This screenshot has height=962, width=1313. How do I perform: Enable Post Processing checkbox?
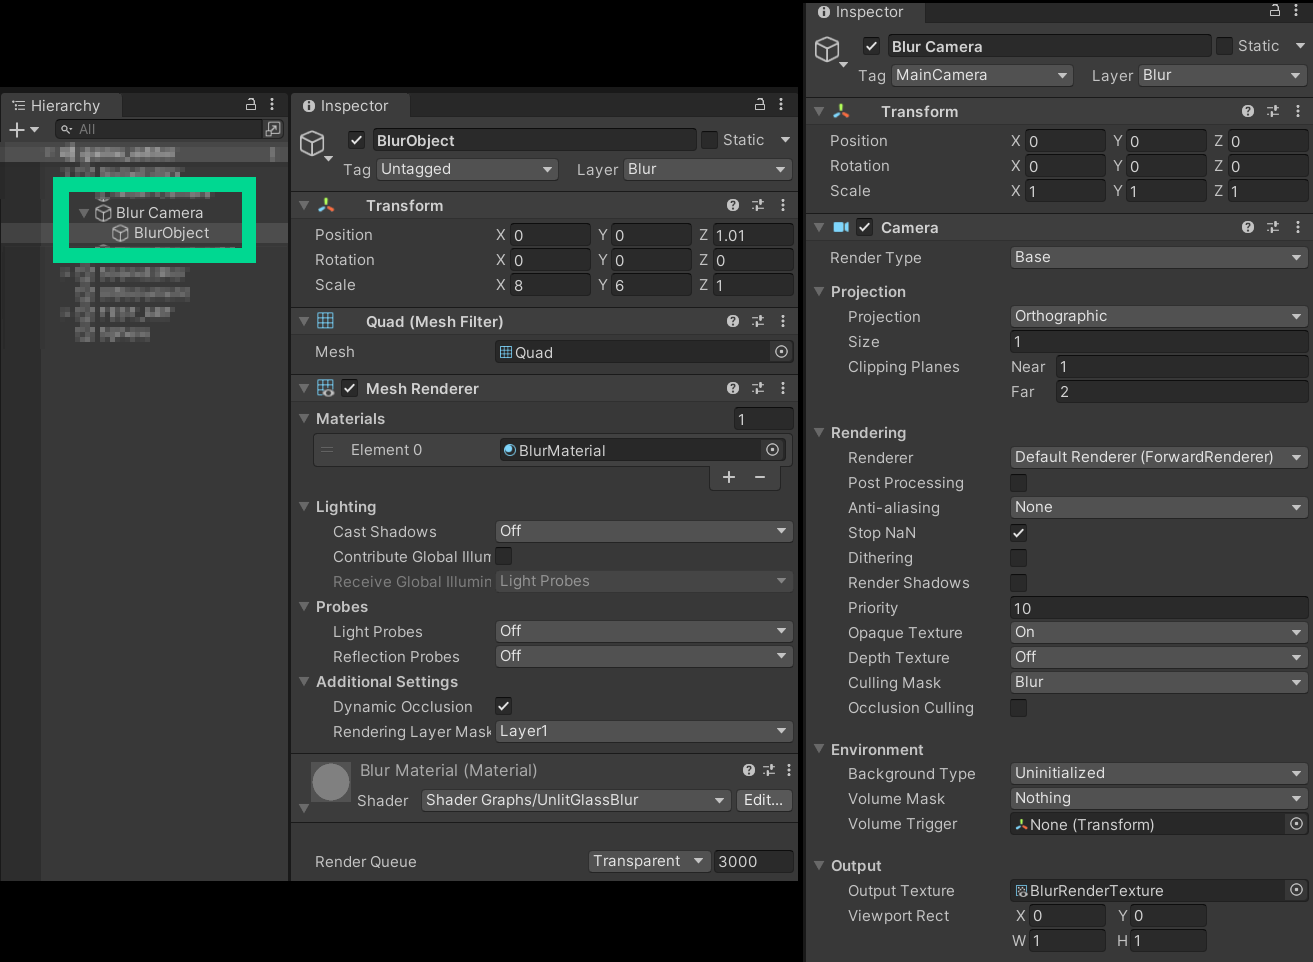(1018, 483)
